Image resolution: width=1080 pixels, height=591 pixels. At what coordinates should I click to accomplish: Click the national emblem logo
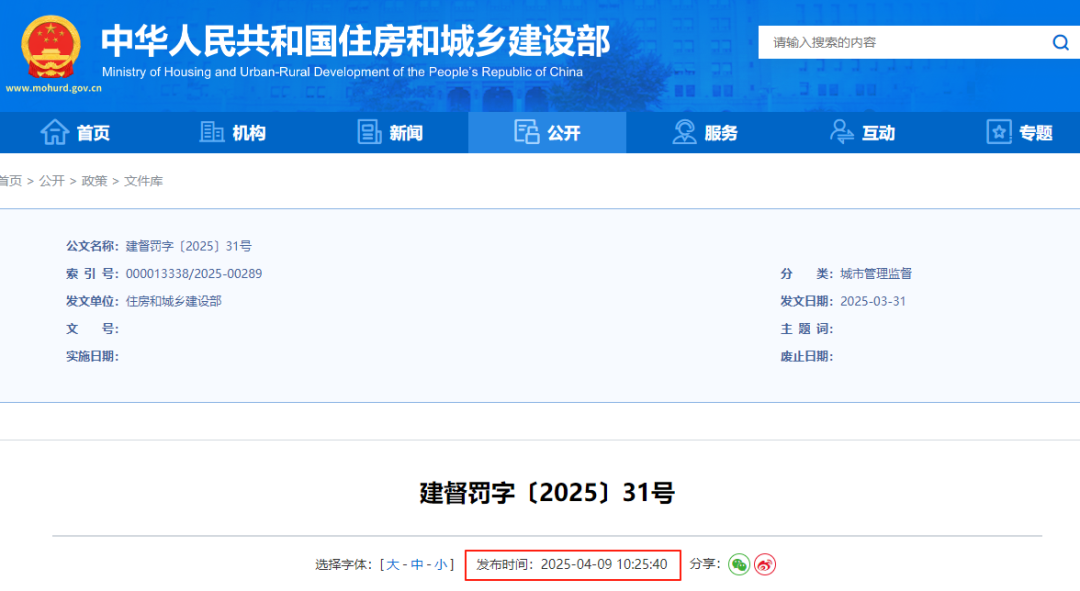(53, 46)
